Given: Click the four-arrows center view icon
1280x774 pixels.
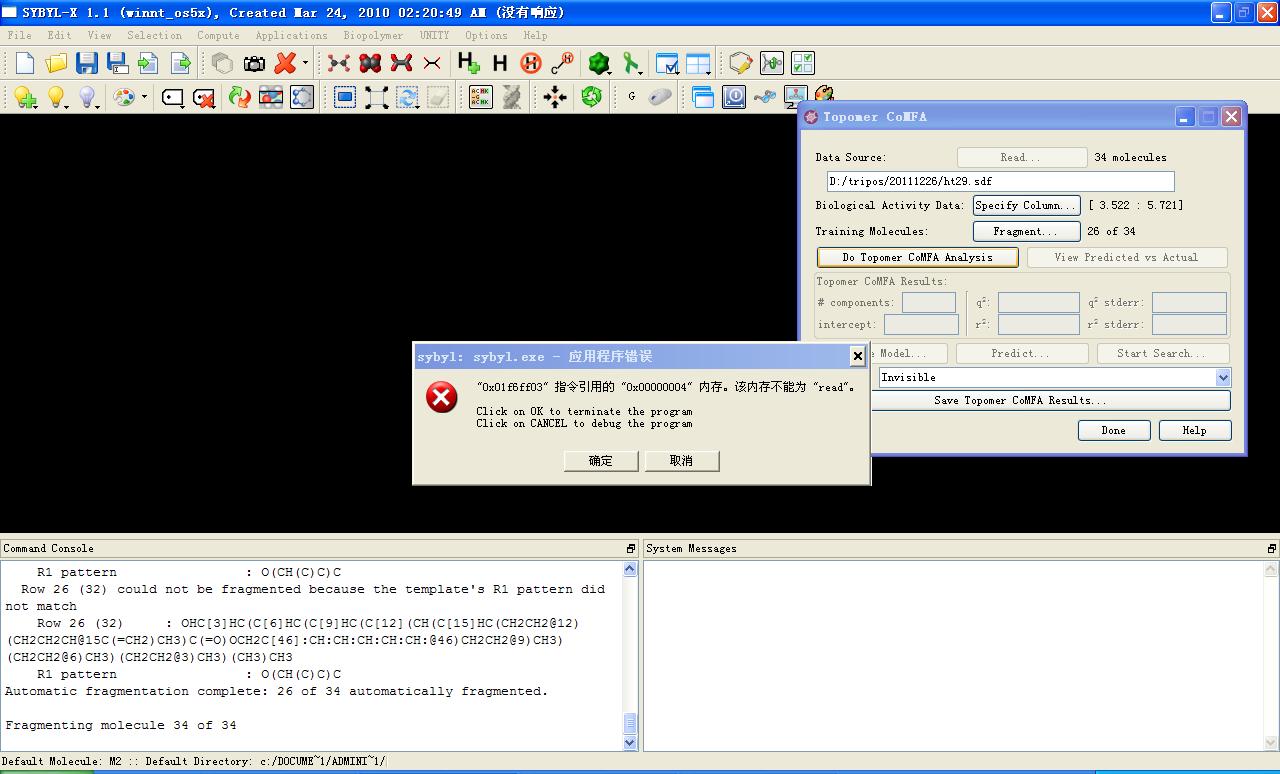Looking at the screenshot, I should [554, 97].
